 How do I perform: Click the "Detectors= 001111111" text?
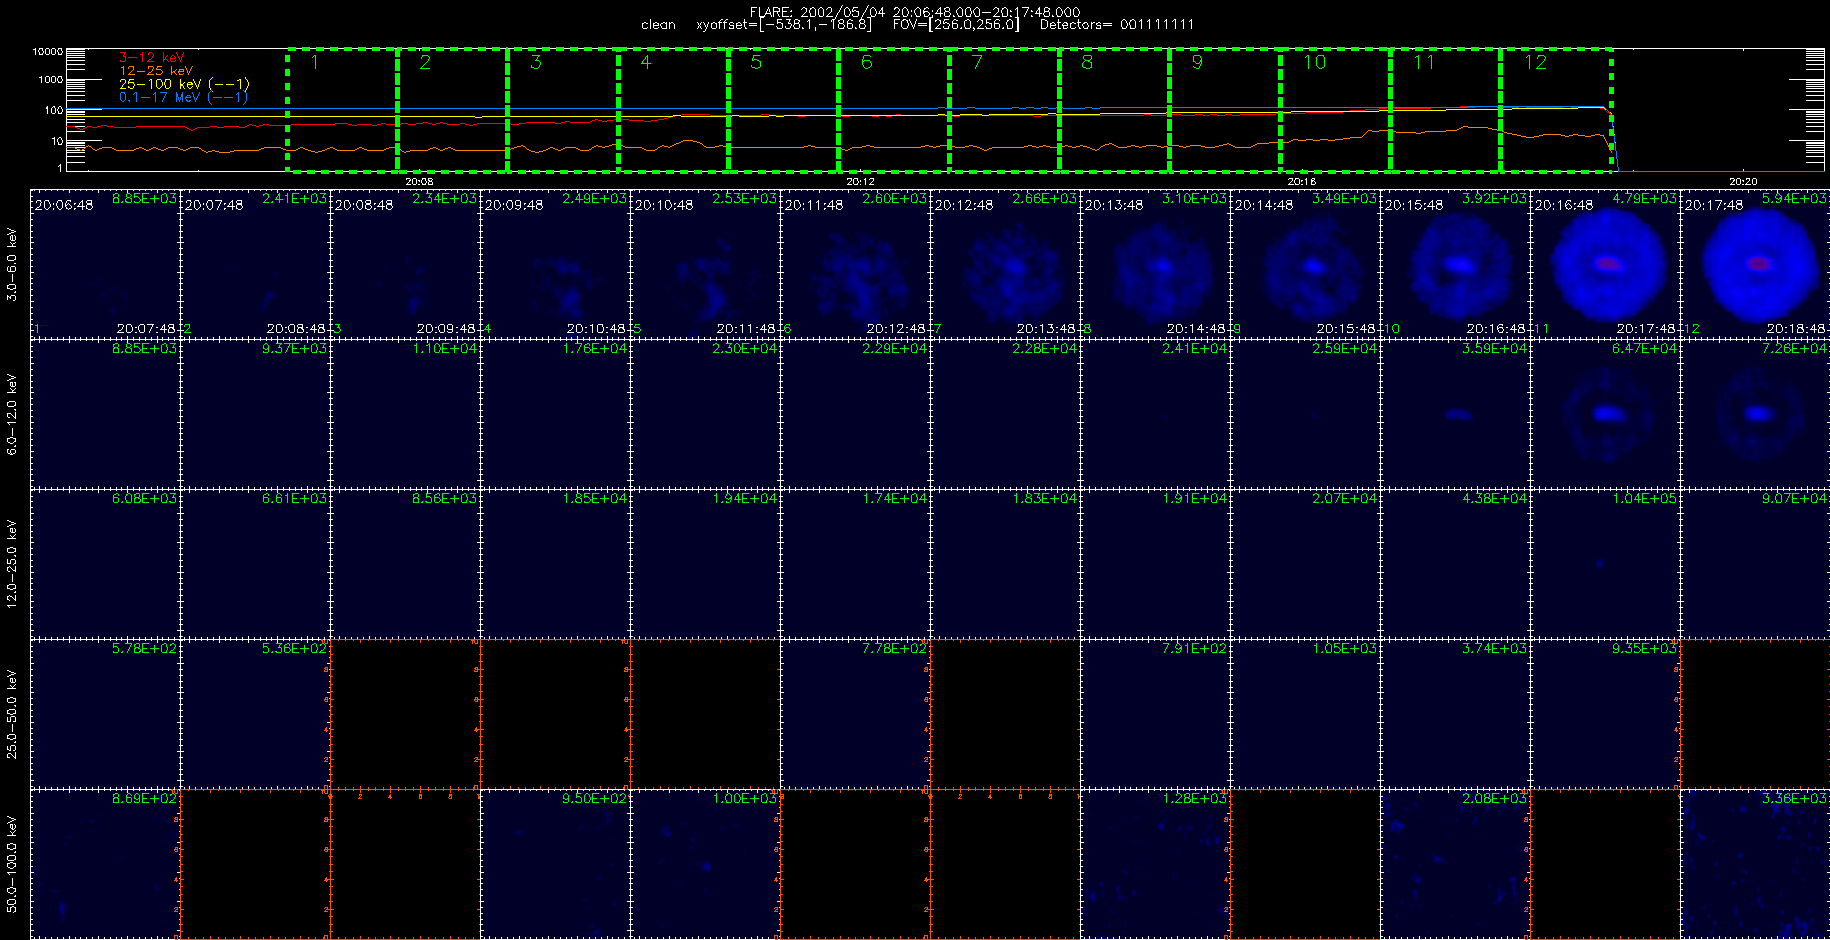(1117, 25)
